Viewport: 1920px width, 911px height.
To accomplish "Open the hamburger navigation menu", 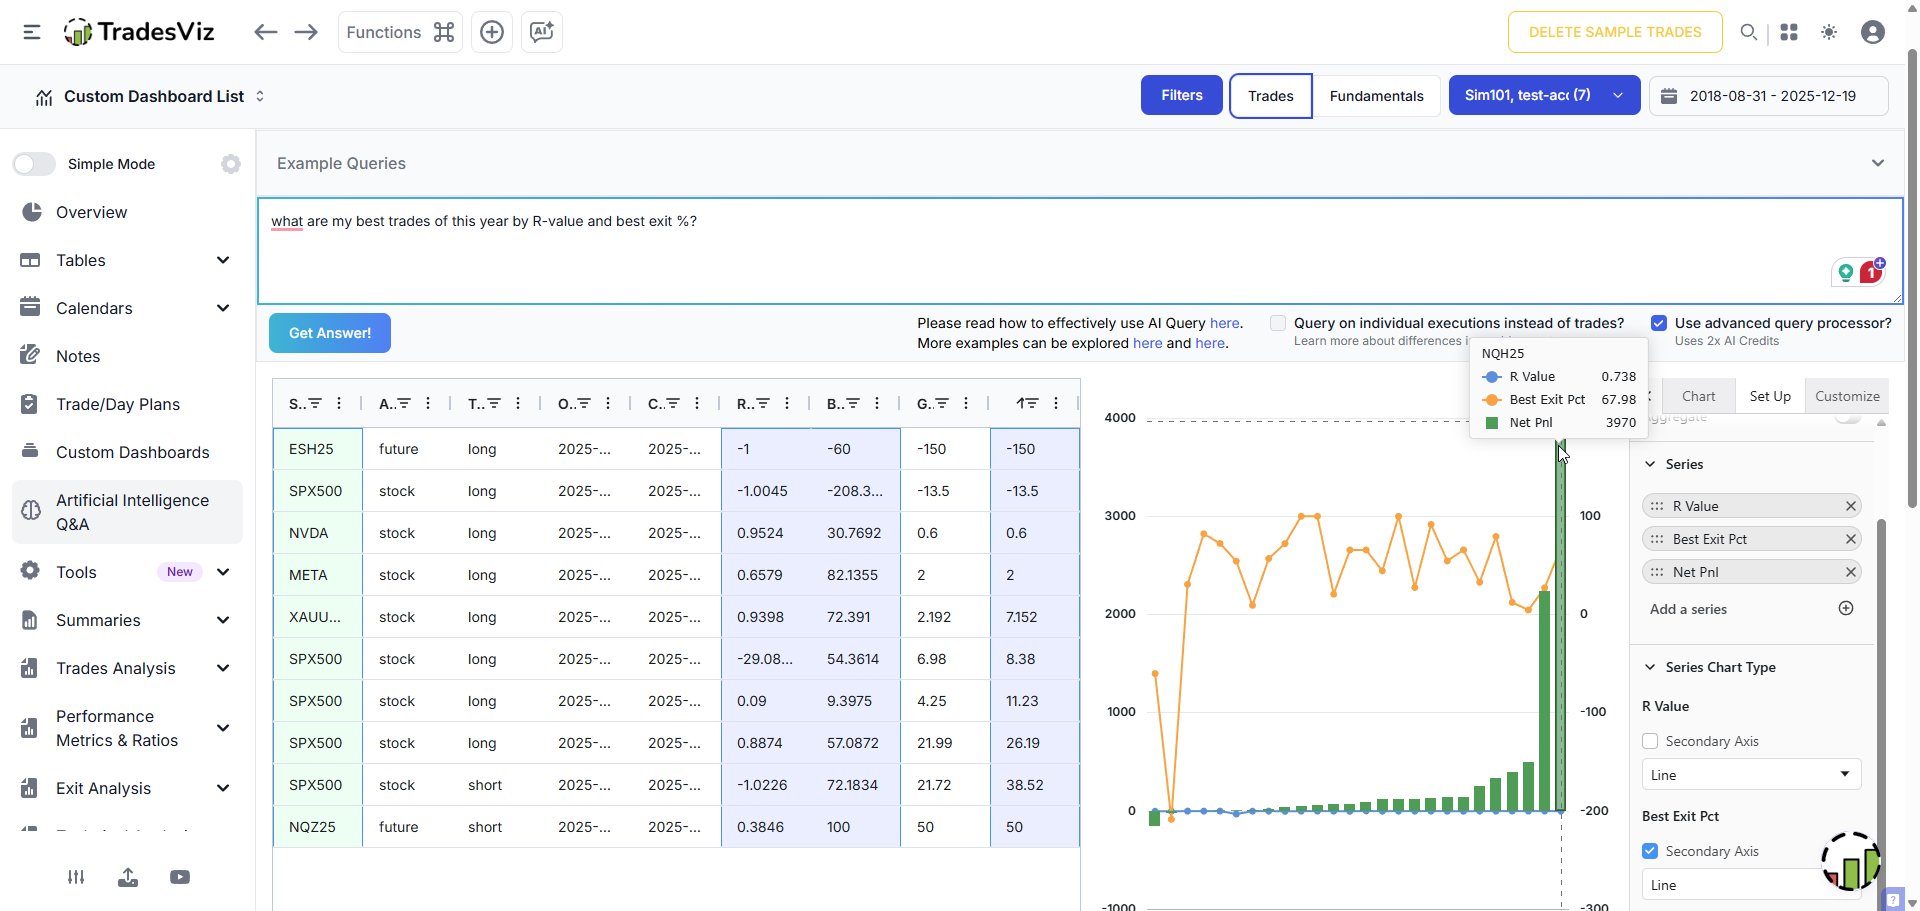I will tap(32, 32).
